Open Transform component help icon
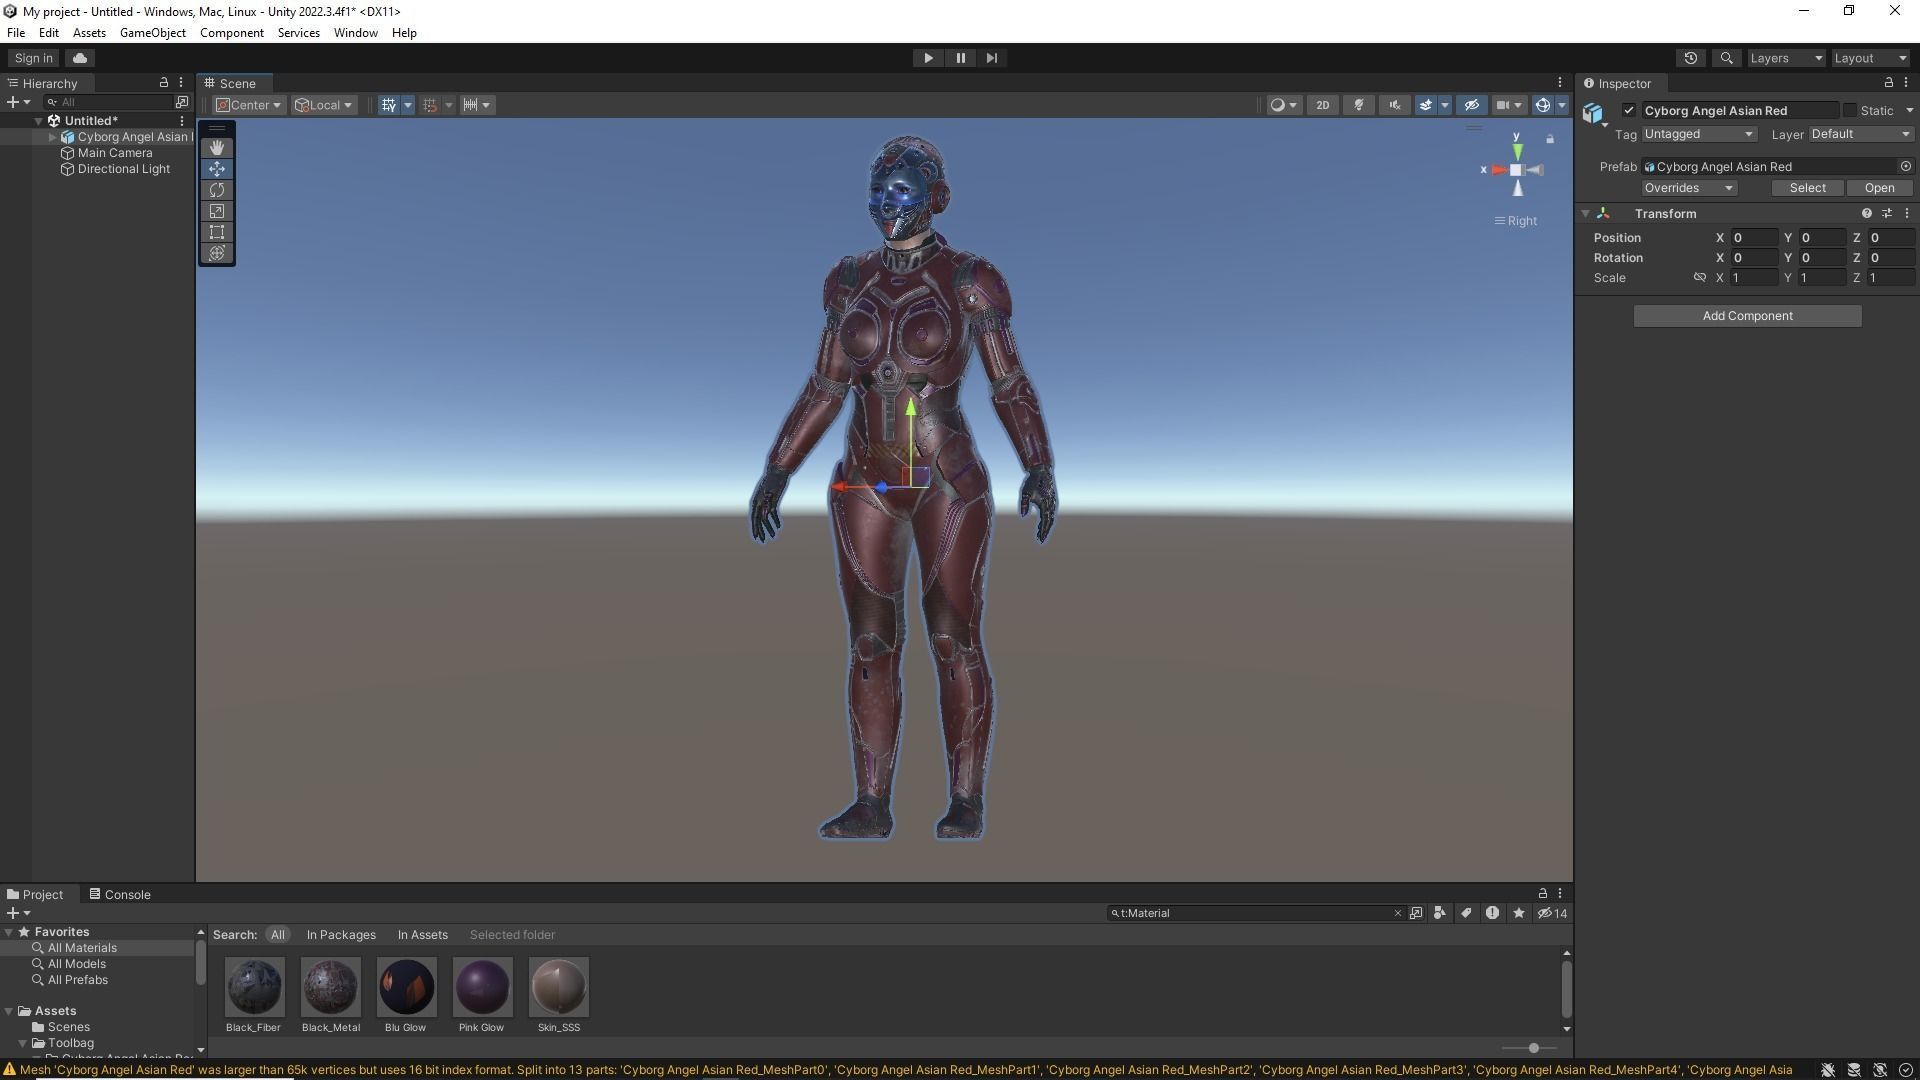This screenshot has height=1080, width=1920. [x=1866, y=214]
